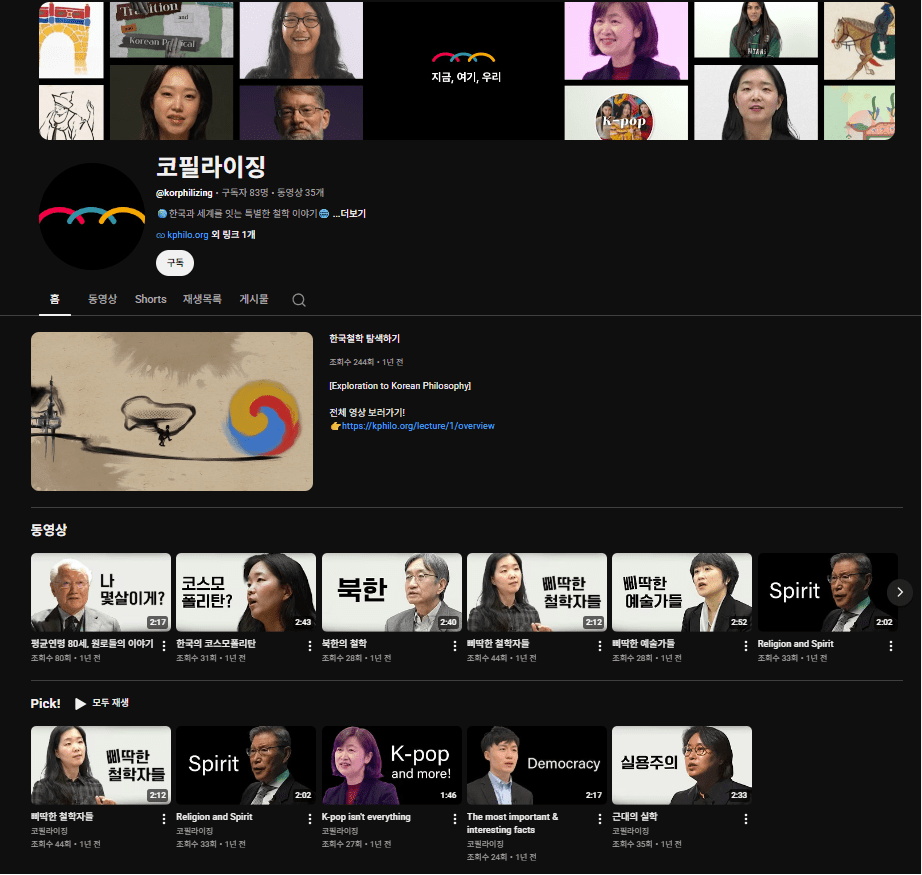Open the 한국철학 탐색하기 video title

365,339
